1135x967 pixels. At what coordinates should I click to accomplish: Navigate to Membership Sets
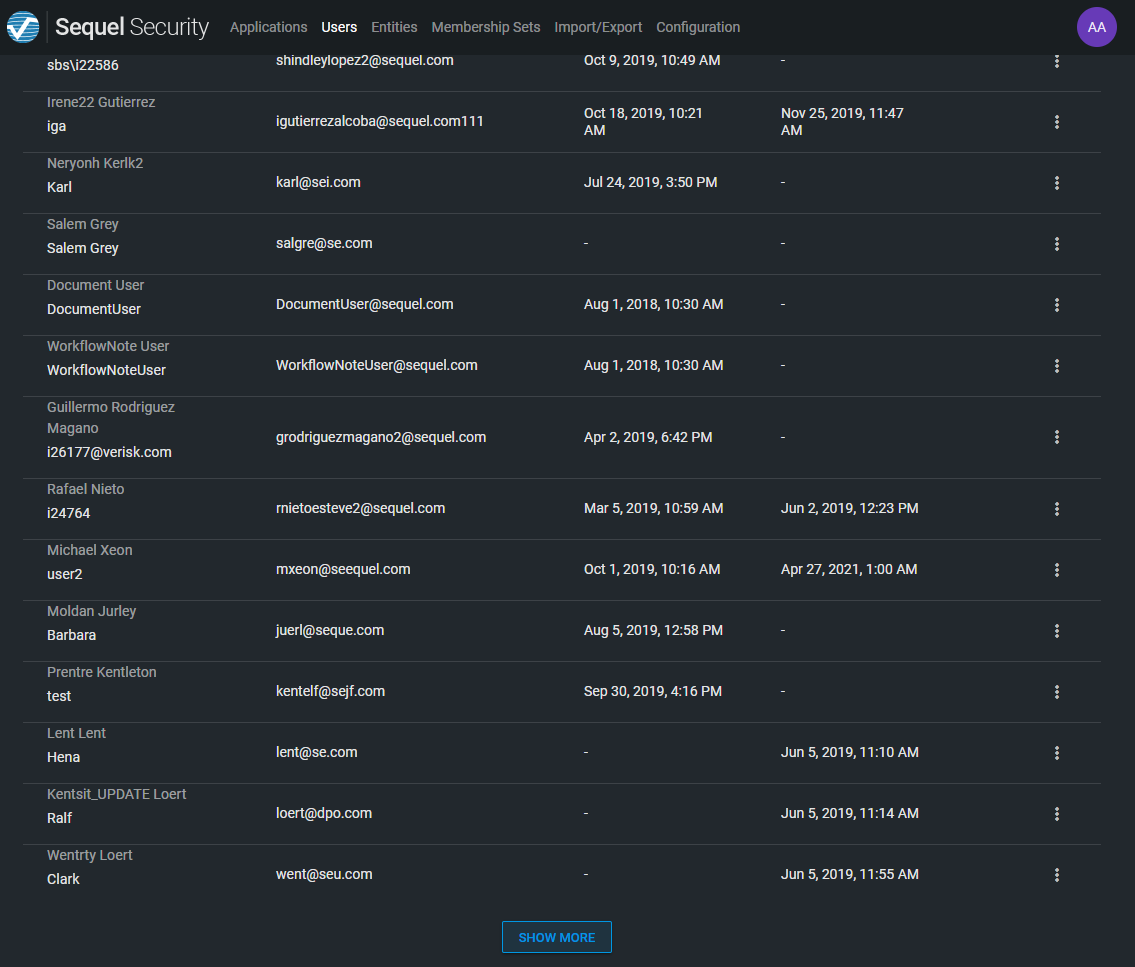click(x=486, y=27)
